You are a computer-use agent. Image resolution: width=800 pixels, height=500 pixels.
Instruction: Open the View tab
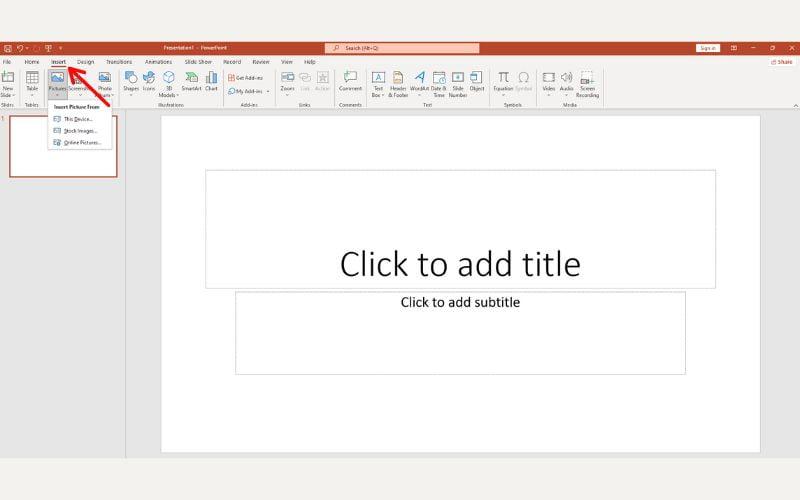click(x=287, y=62)
